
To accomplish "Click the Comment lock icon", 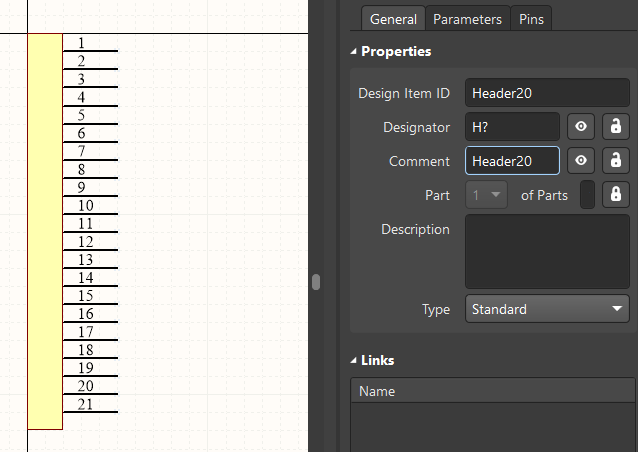I will pos(616,160).
